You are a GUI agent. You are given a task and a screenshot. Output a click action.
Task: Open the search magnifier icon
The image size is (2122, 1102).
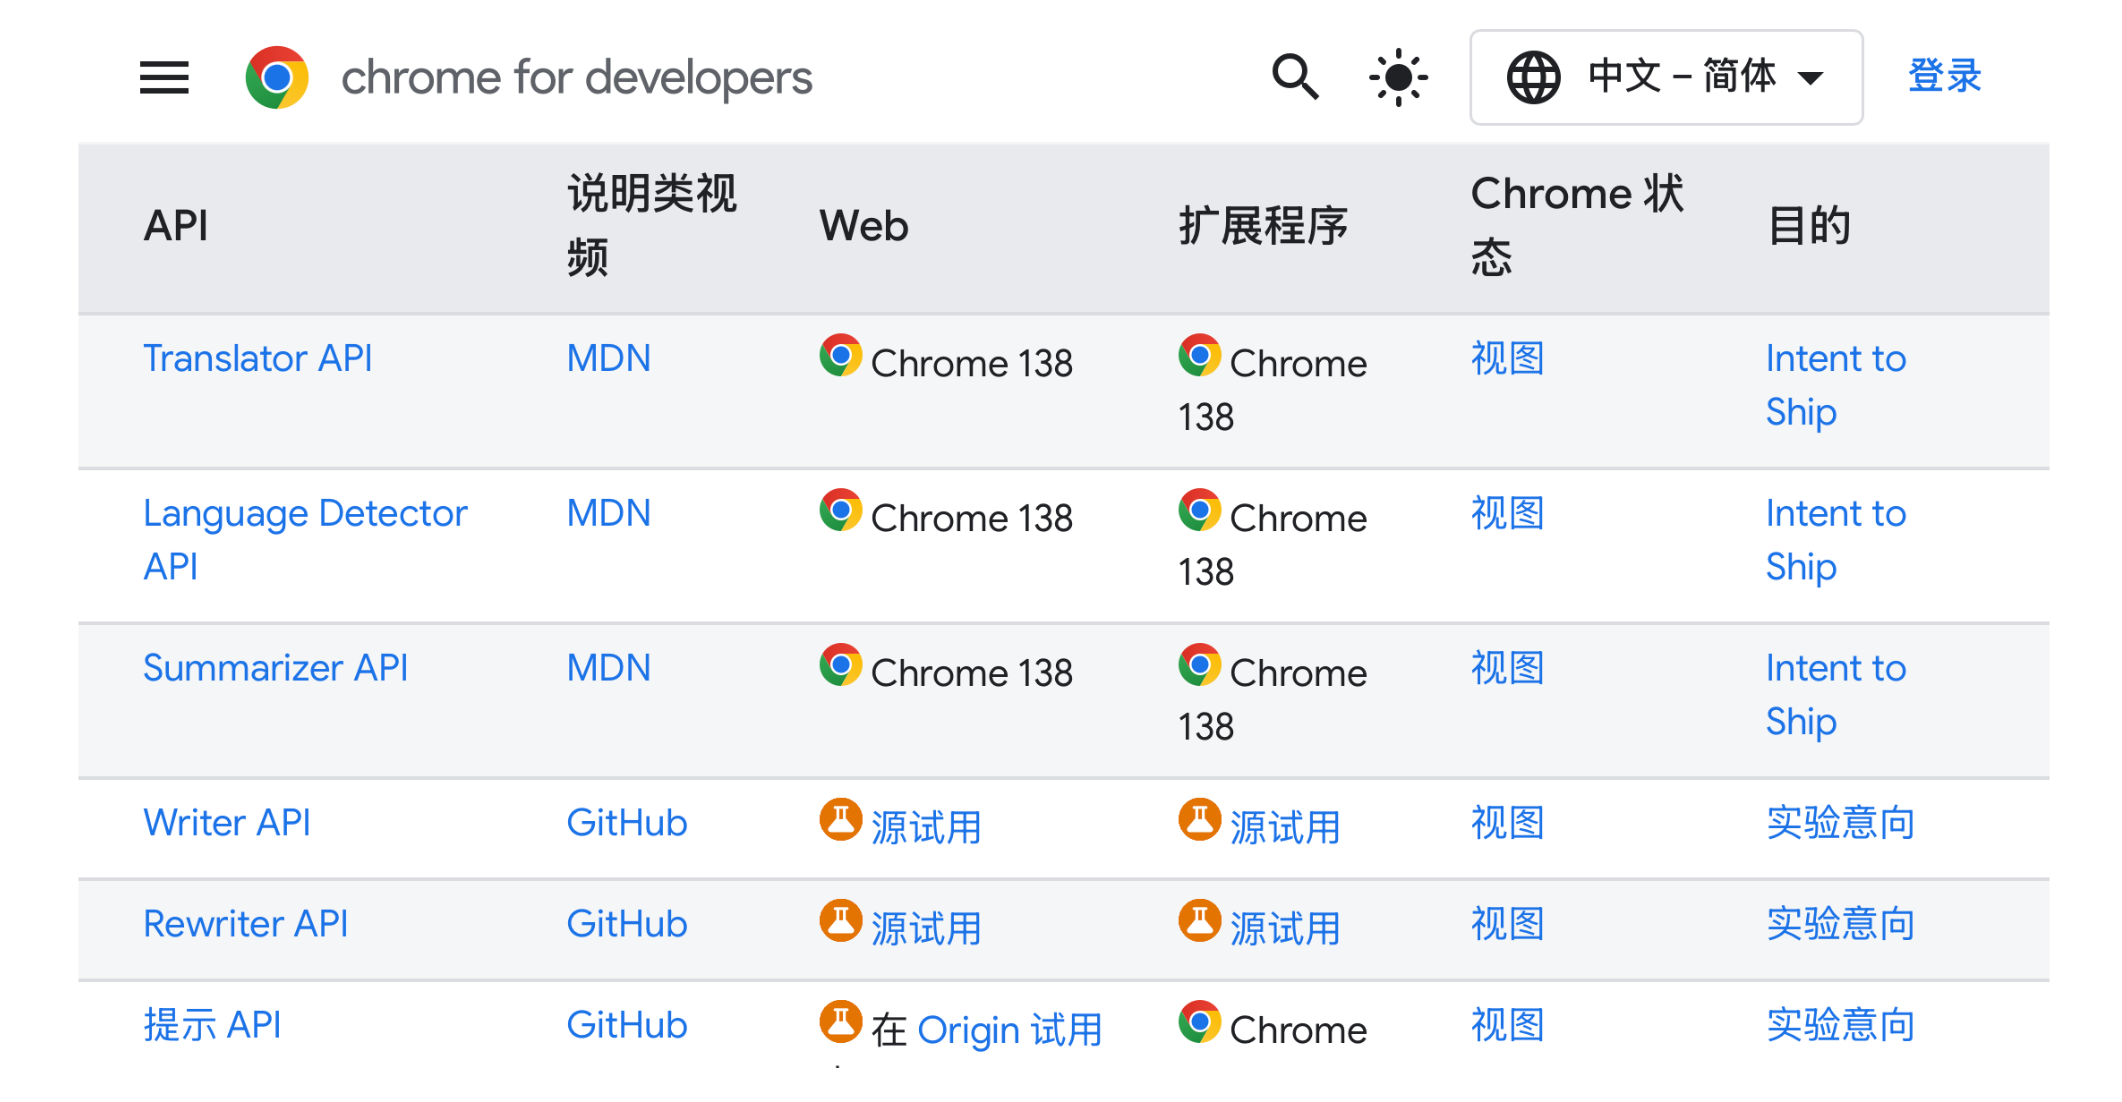pyautogui.click(x=1294, y=77)
